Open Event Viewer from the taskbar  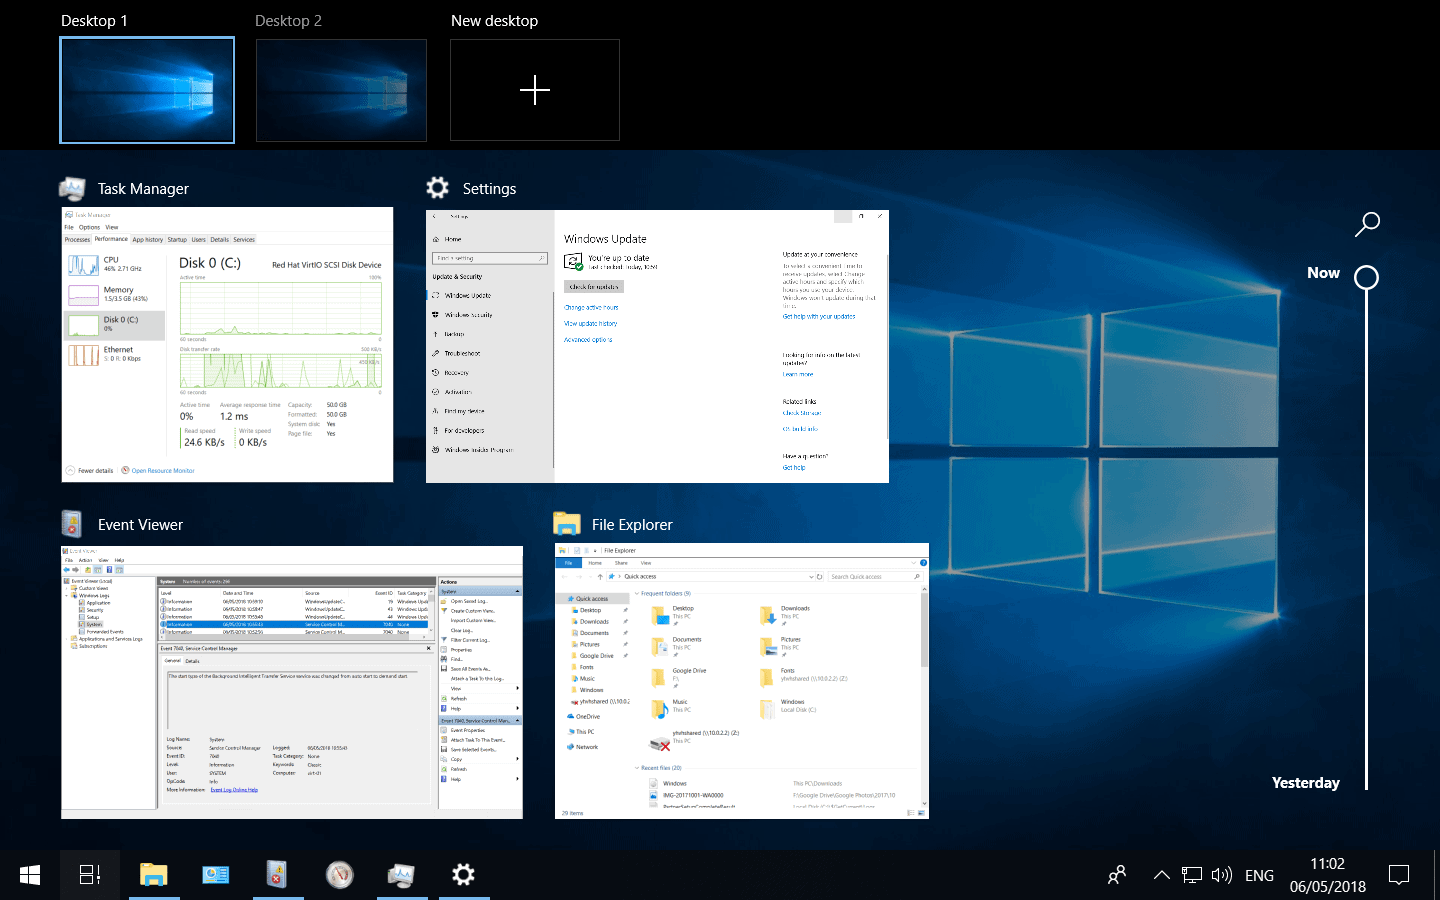(278, 875)
